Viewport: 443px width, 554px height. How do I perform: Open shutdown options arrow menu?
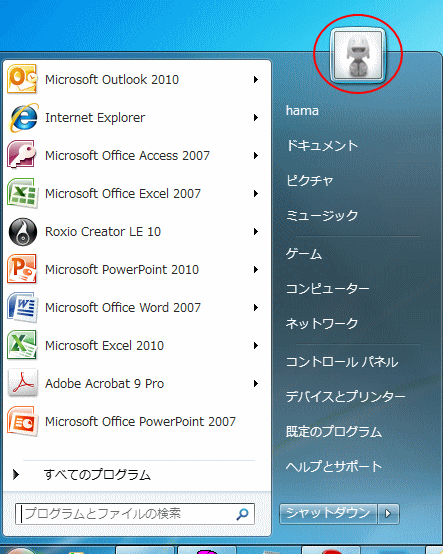tap(388, 513)
